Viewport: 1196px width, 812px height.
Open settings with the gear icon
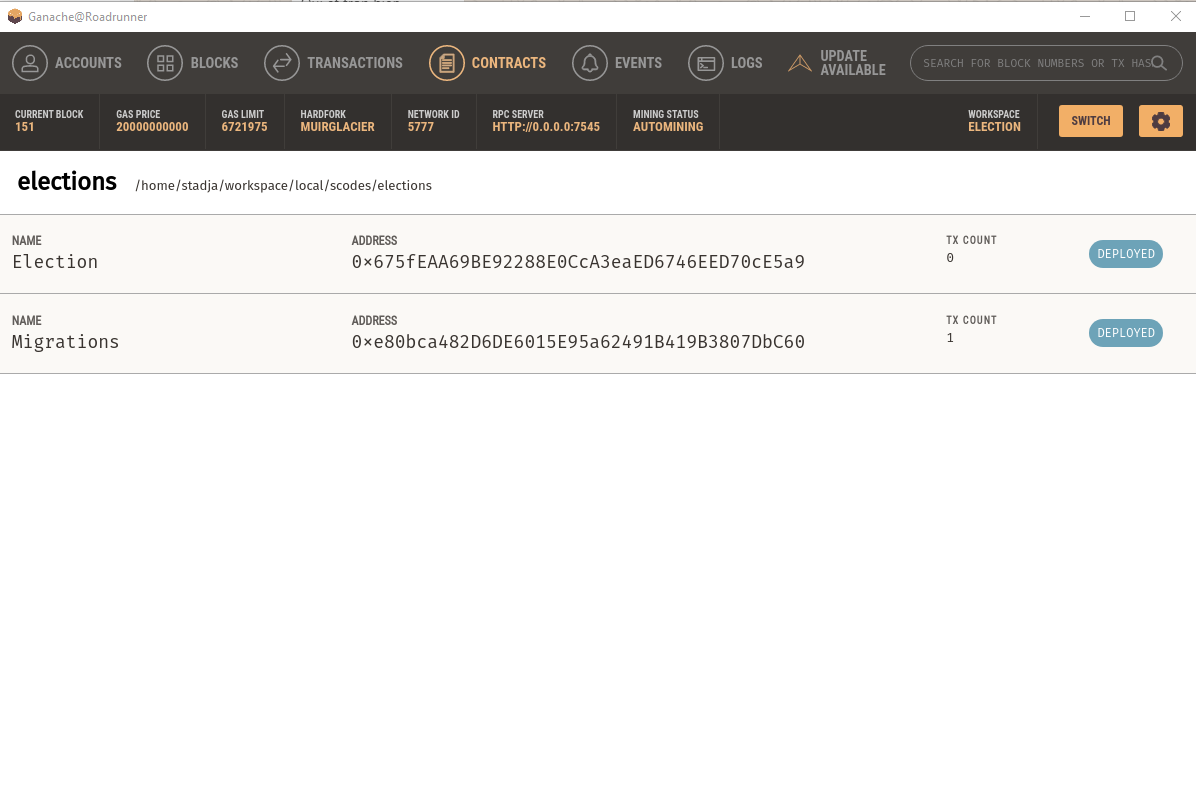point(1160,121)
